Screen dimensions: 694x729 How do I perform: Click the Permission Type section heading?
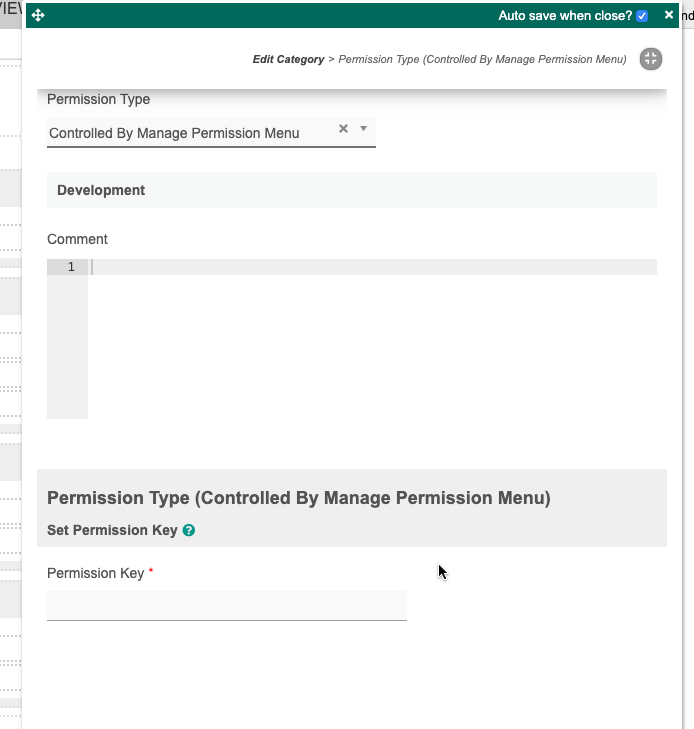(x=298, y=498)
